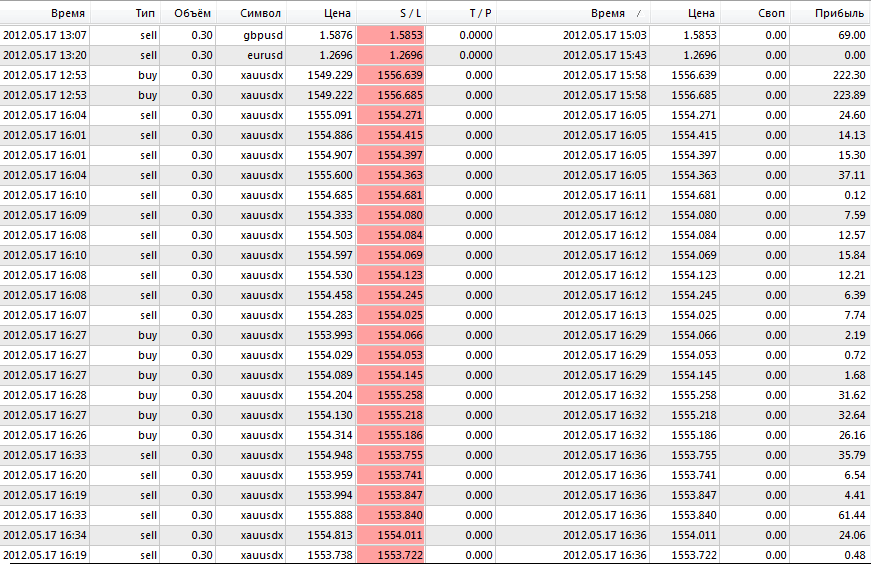
Task: Click the S / L column header
Action: [x=410, y=13]
